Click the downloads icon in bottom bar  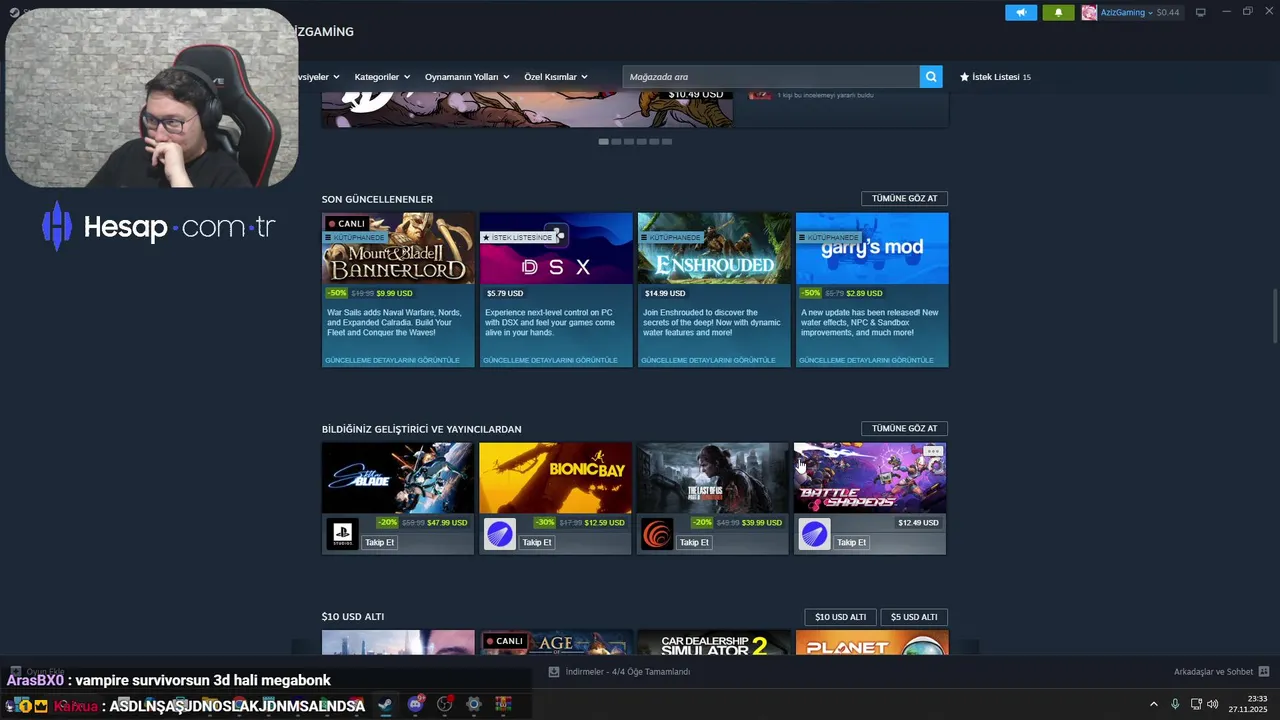click(x=554, y=672)
